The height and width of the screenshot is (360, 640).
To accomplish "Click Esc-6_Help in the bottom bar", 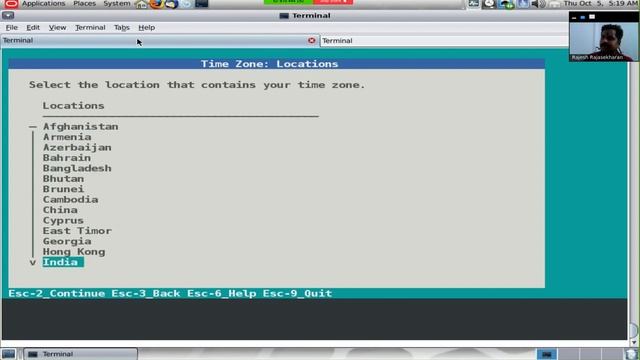I will click(222, 293).
